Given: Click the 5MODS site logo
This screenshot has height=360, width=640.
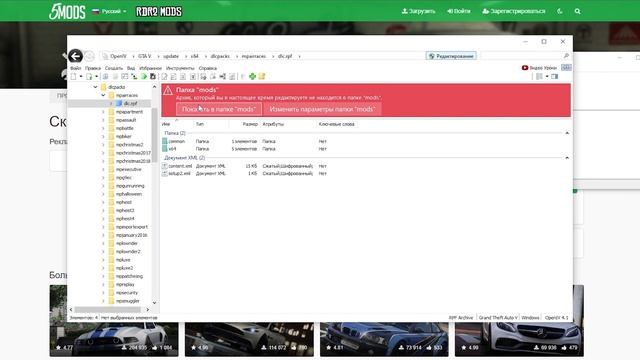Looking at the screenshot, I should click(x=67, y=11).
